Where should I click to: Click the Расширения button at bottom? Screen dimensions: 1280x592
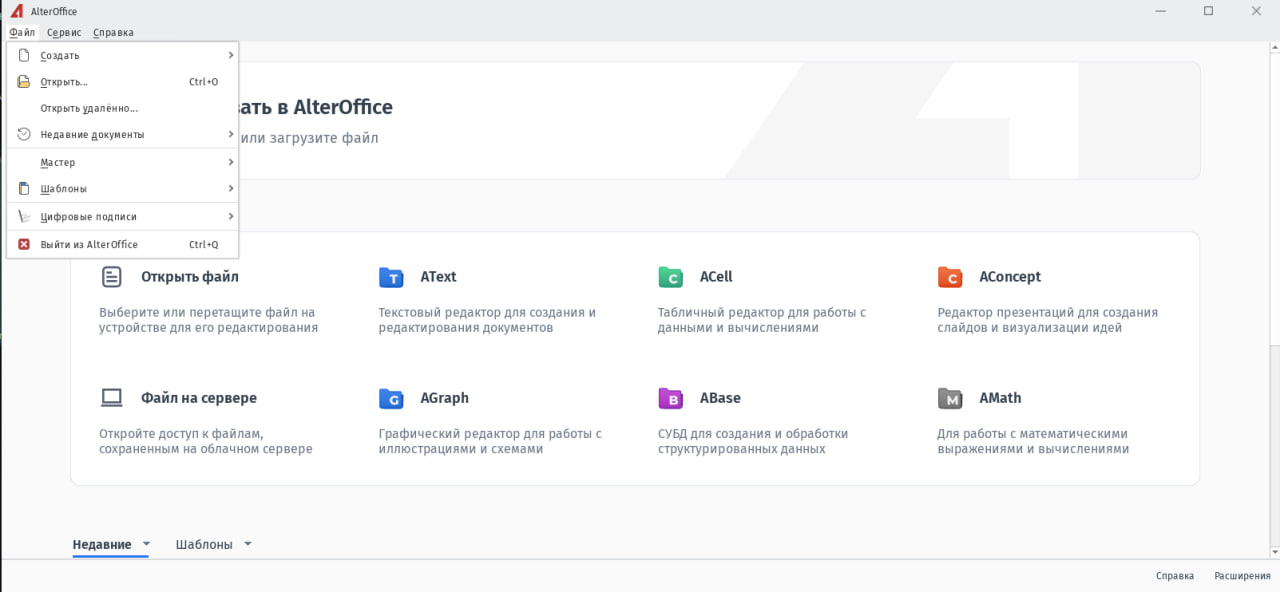tap(1242, 576)
